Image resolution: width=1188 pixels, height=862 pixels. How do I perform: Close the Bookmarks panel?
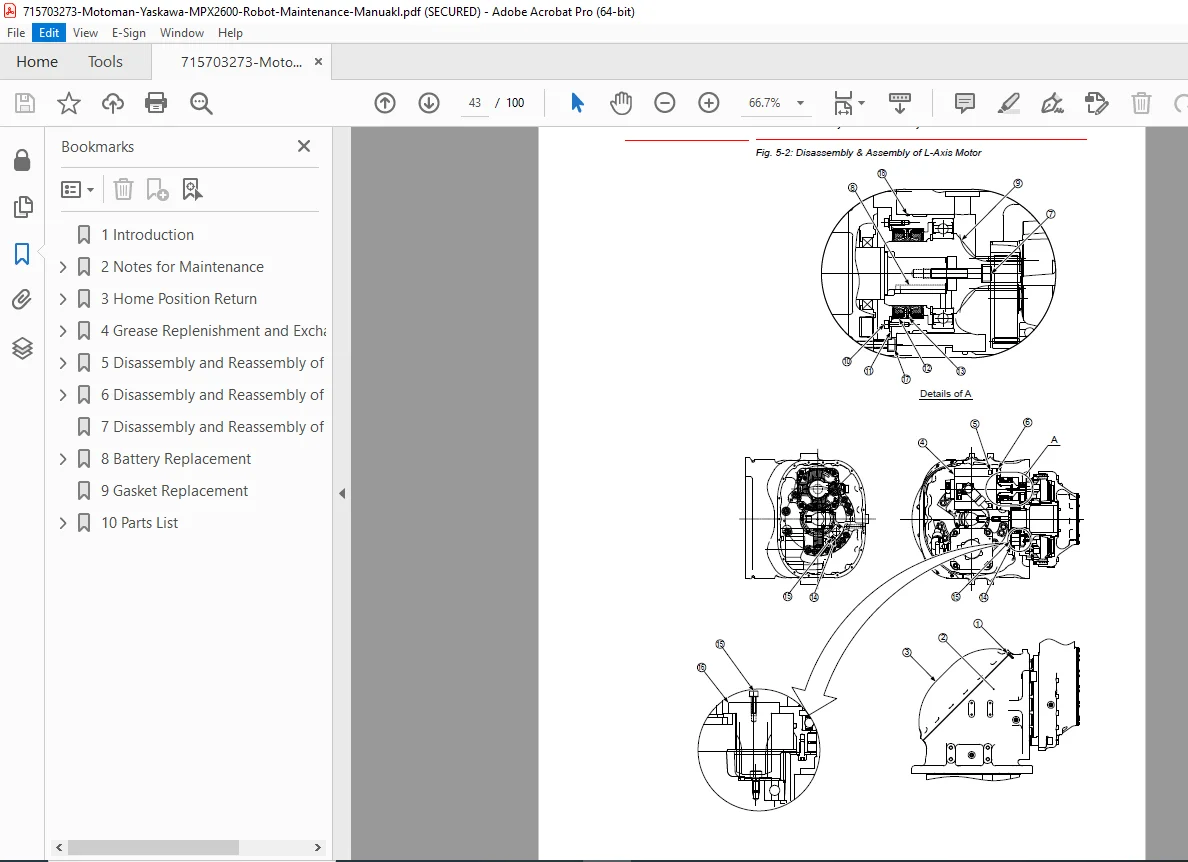[x=304, y=146]
